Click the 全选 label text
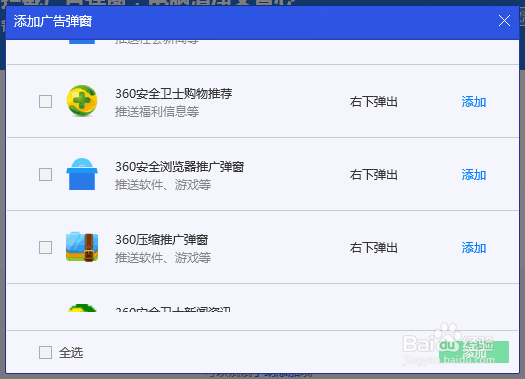 pyautogui.click(x=71, y=353)
